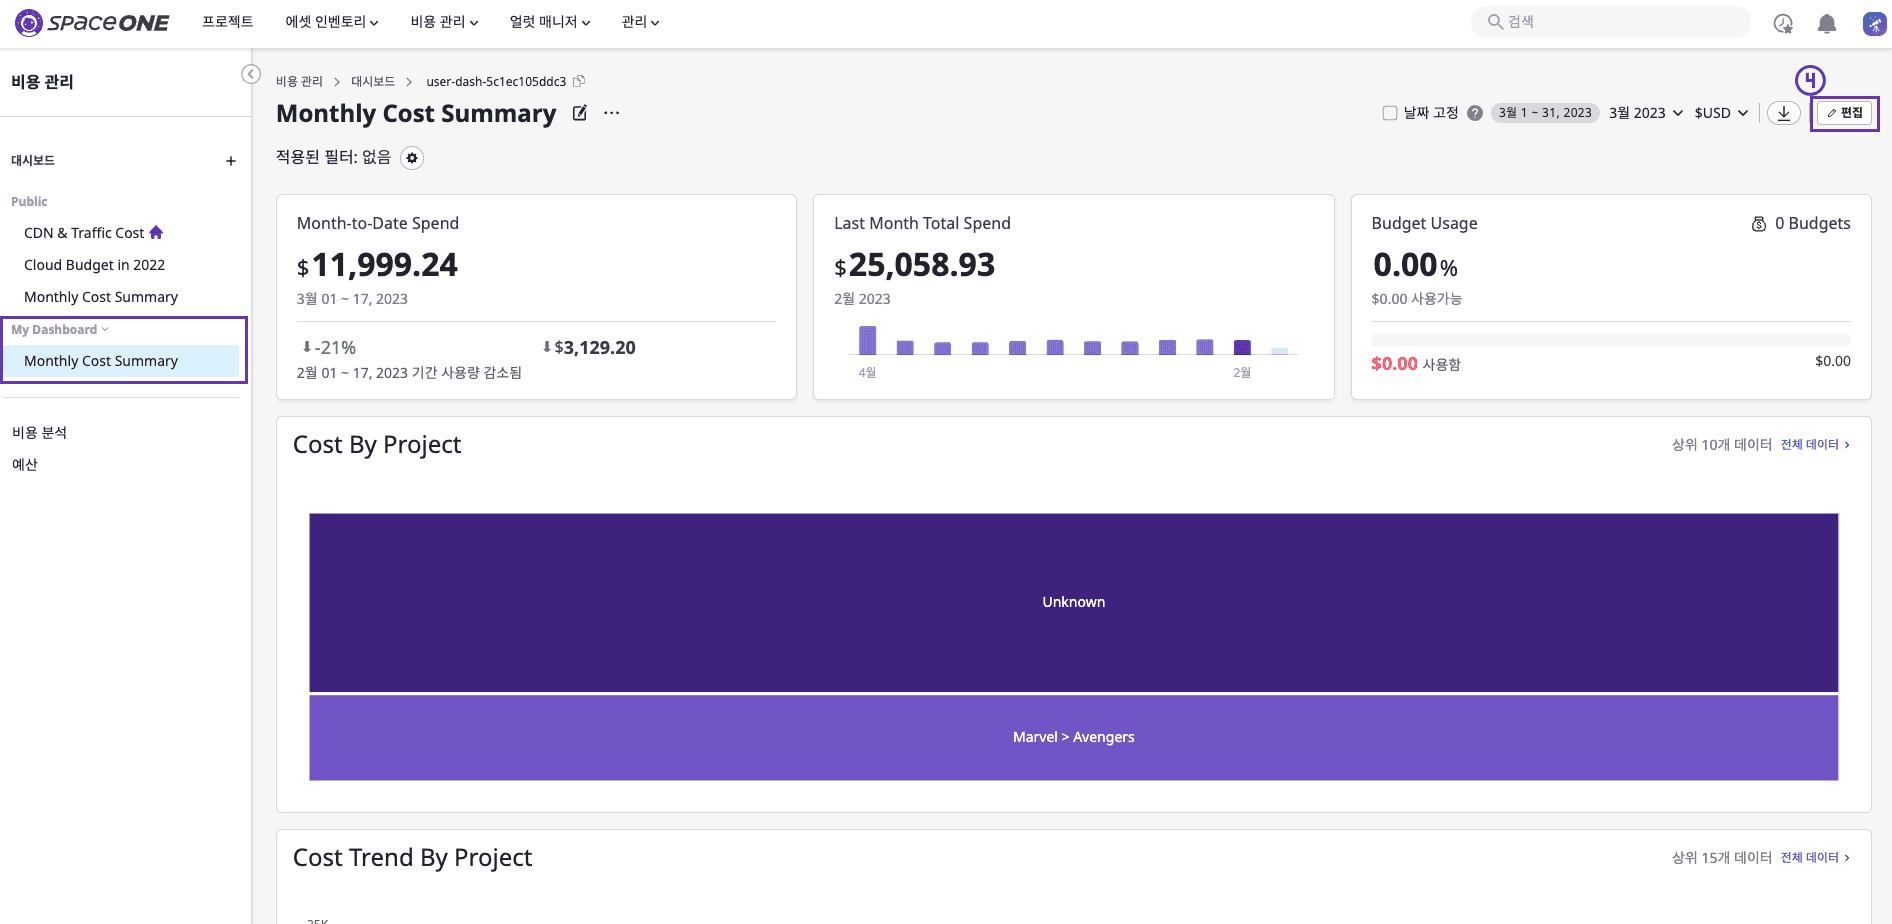Screen dimensions: 1892x924
Task: Click the Unknown block in the treemap
Action: coord(1074,602)
